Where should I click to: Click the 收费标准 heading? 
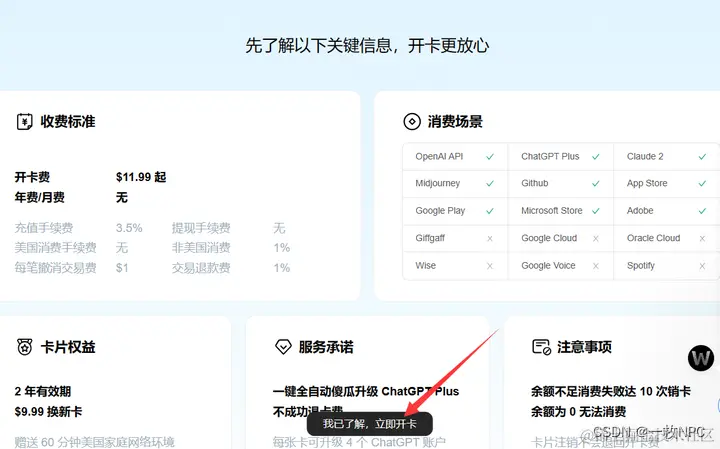click(x=68, y=122)
